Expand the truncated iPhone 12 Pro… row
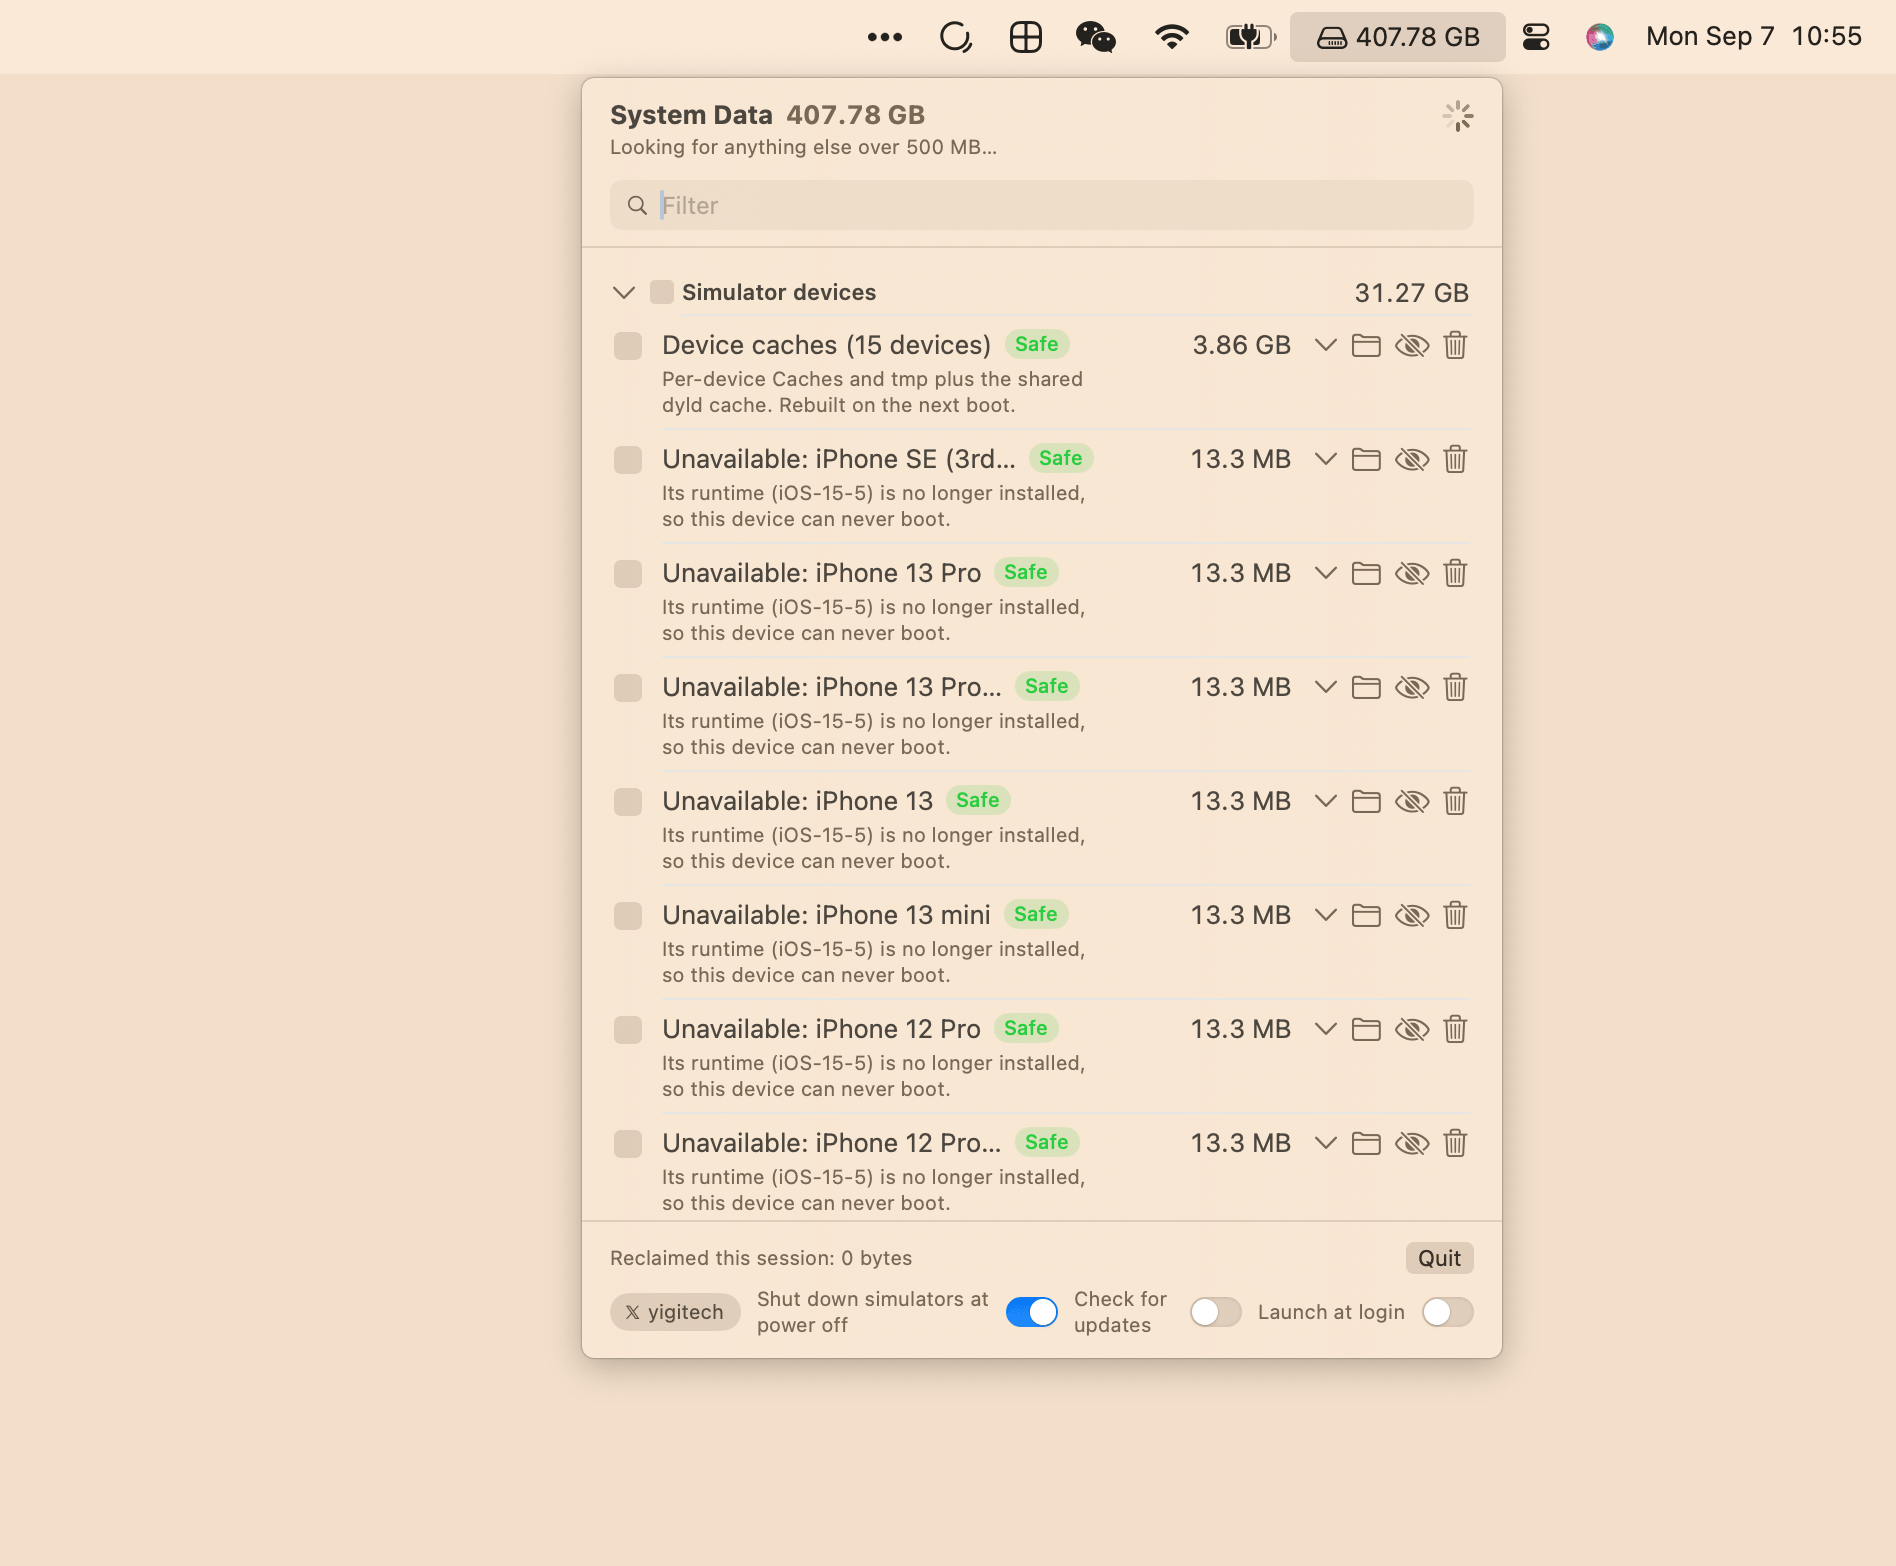The width and height of the screenshot is (1896, 1566). coord(1326,1144)
